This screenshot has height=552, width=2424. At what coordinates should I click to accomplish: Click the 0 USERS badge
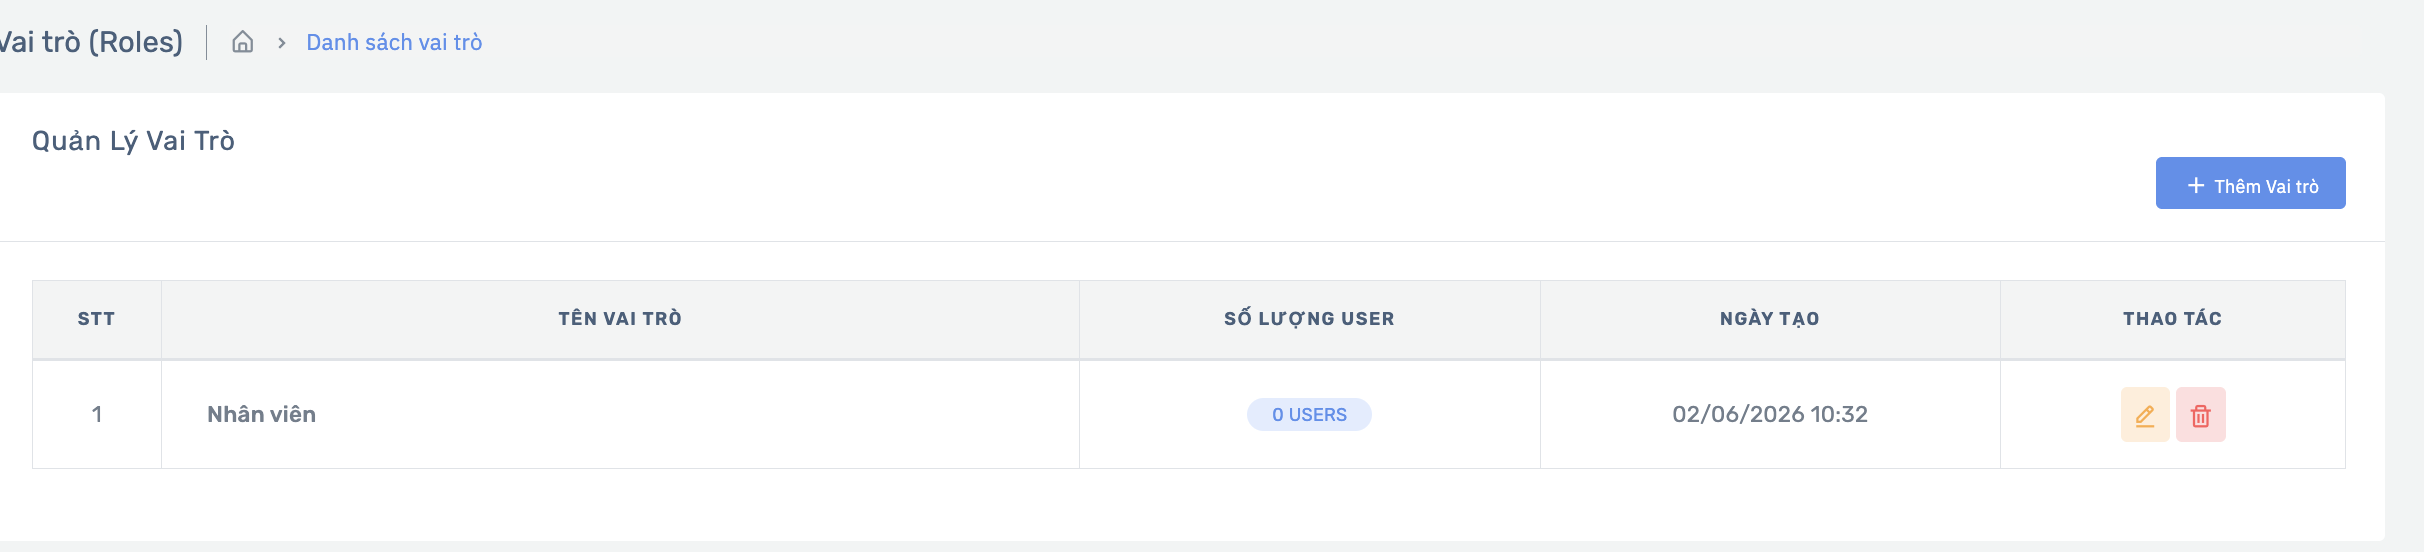click(x=1309, y=414)
